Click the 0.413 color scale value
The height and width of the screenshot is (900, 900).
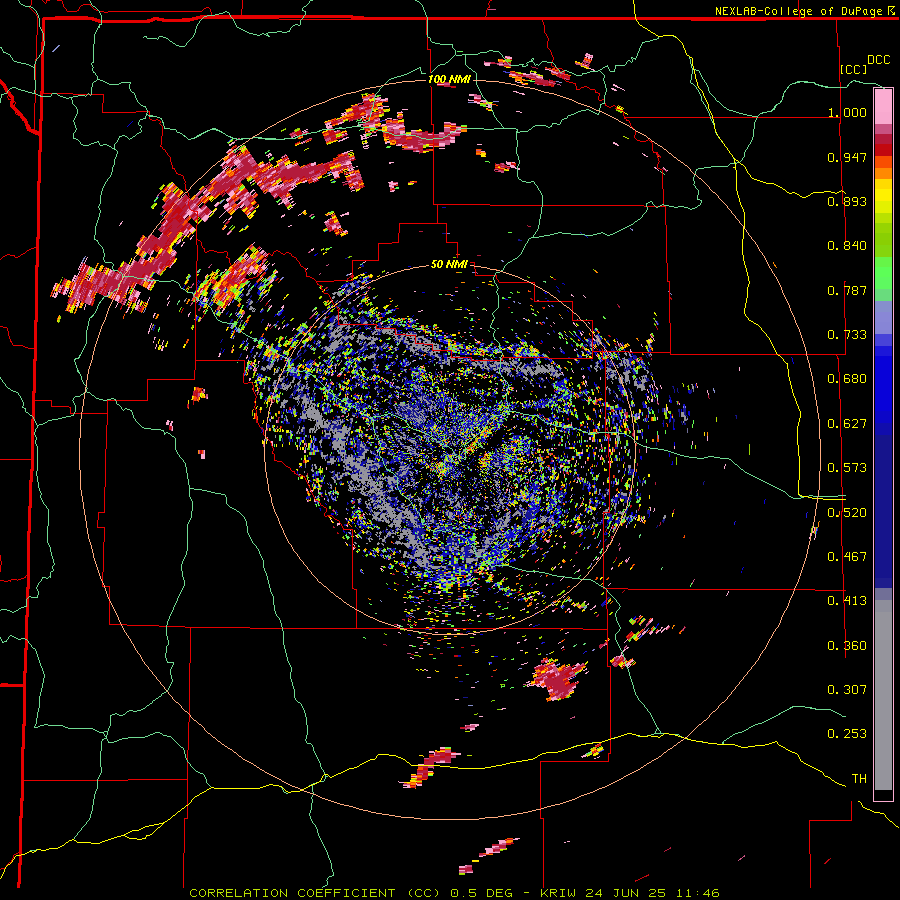coord(847,601)
